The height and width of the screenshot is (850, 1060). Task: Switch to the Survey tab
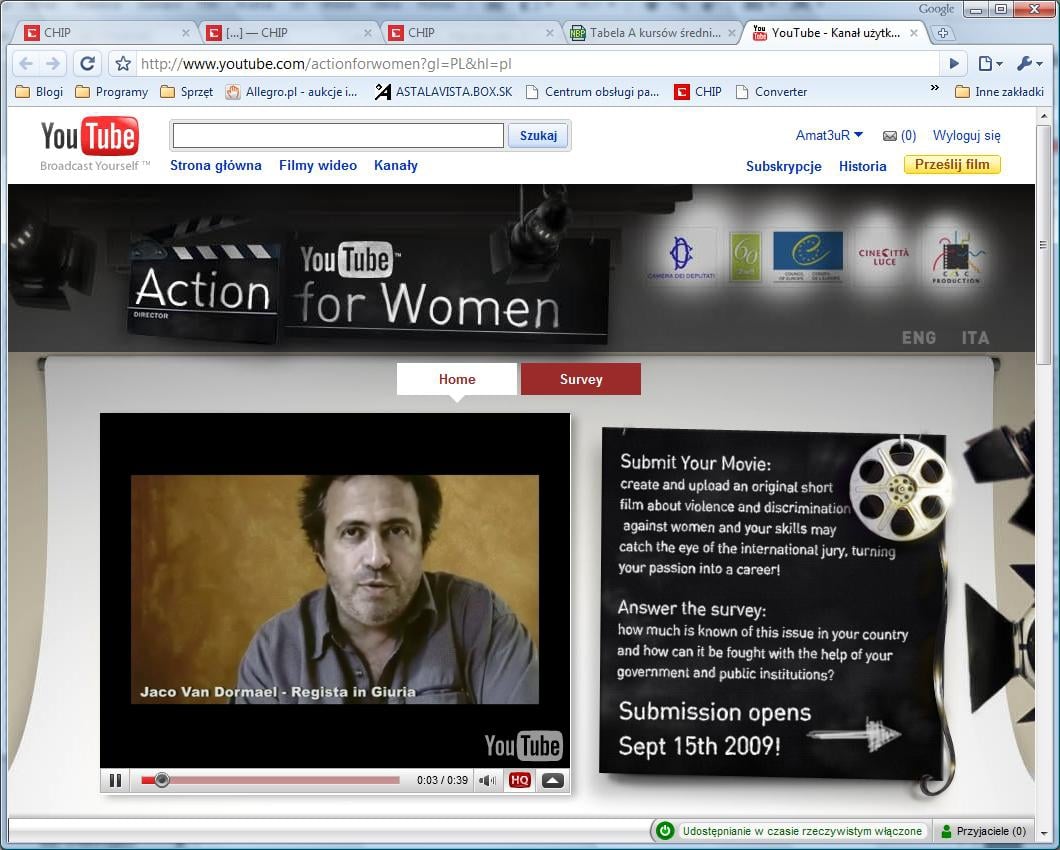click(581, 379)
